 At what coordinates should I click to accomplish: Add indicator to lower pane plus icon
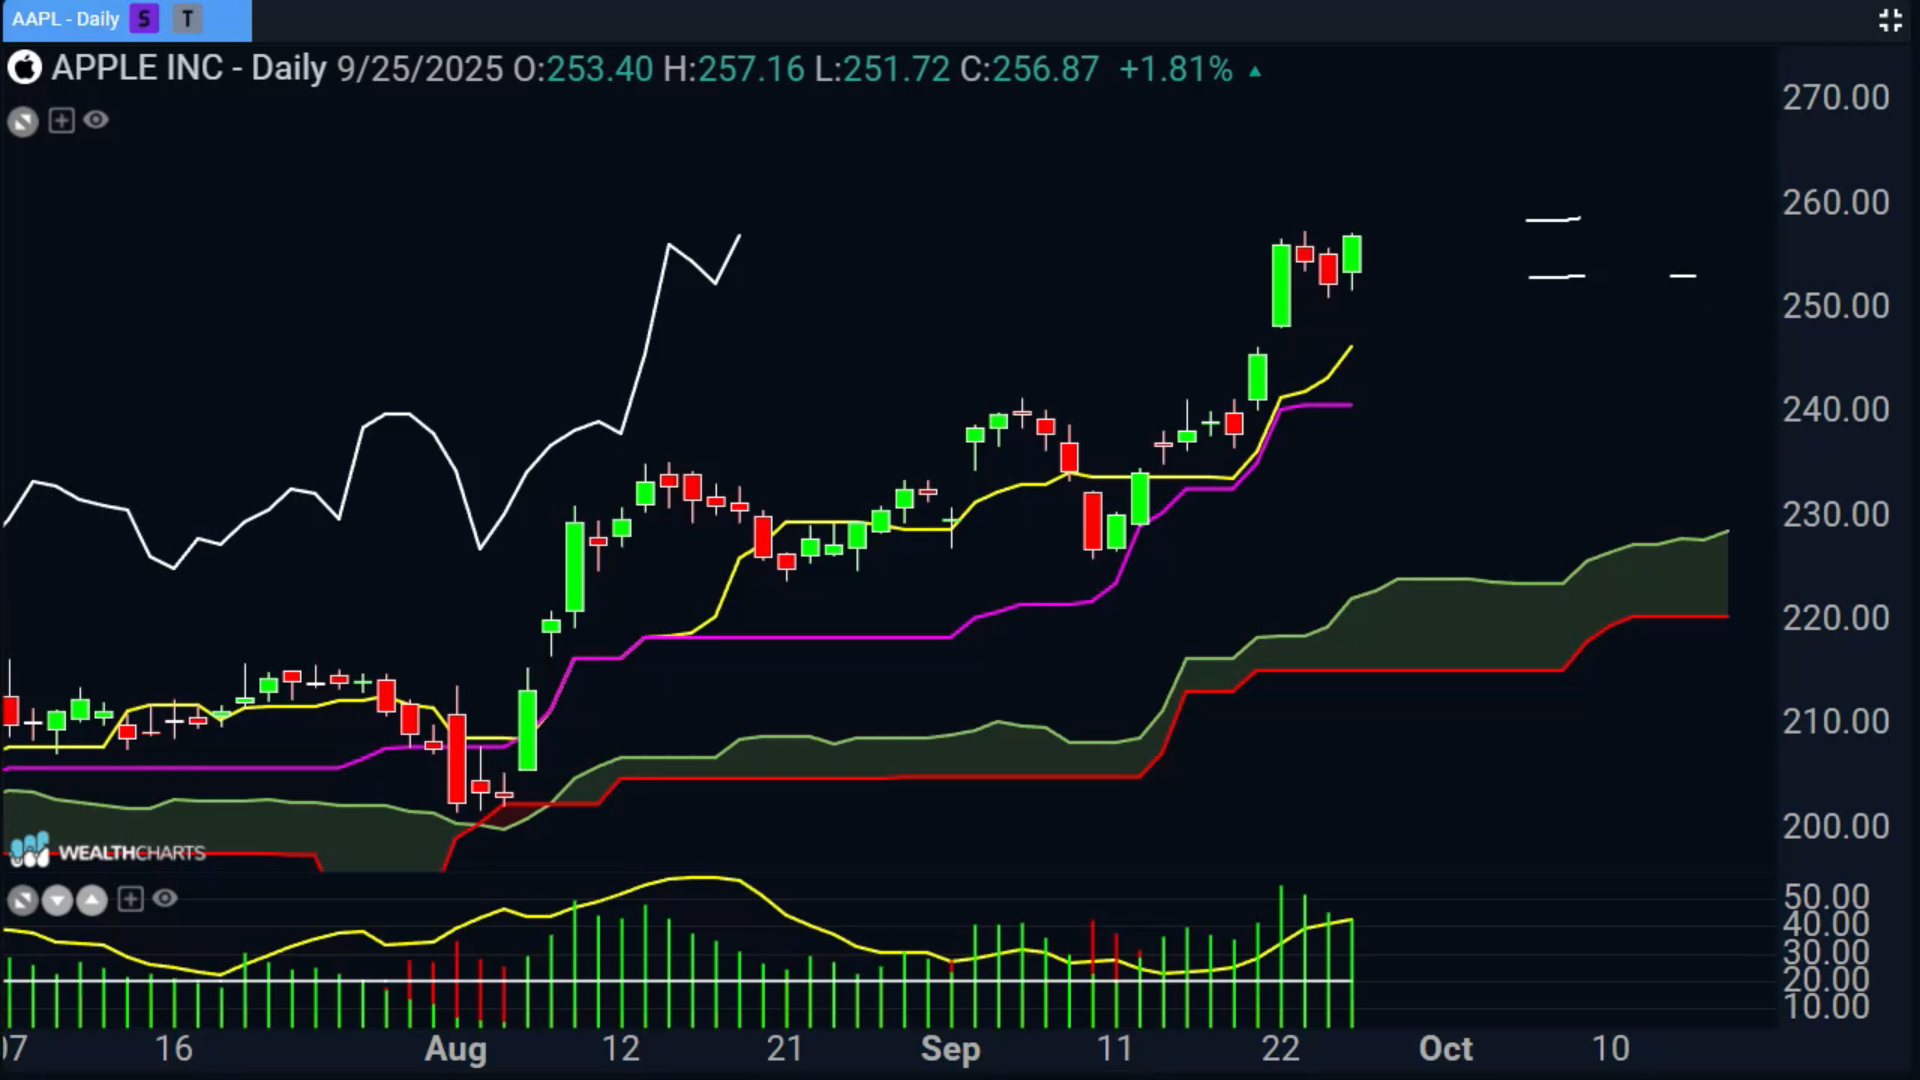pyautogui.click(x=130, y=899)
